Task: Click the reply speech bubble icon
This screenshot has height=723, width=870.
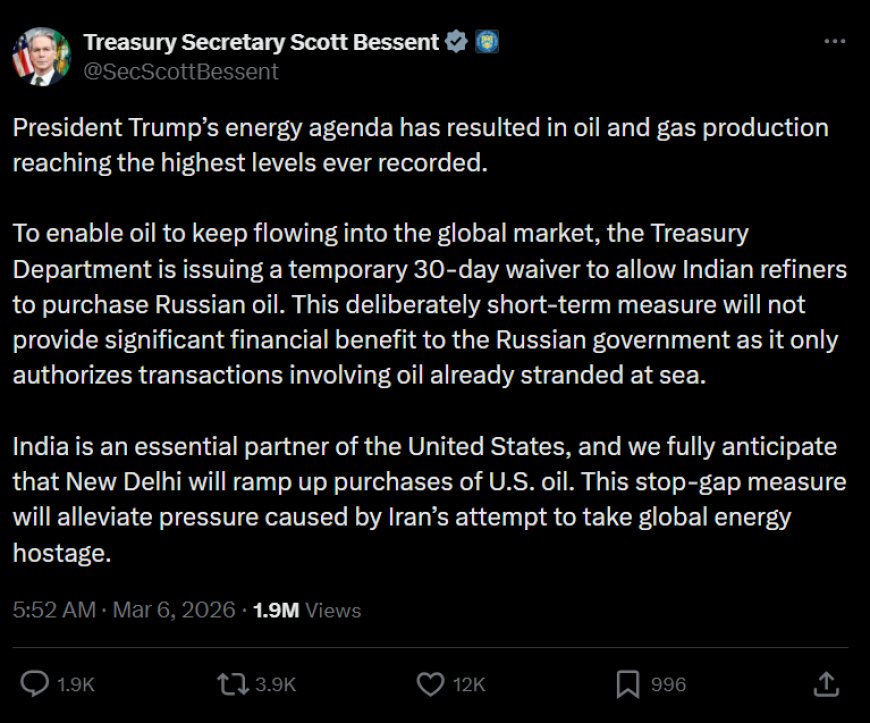Action: [35, 684]
